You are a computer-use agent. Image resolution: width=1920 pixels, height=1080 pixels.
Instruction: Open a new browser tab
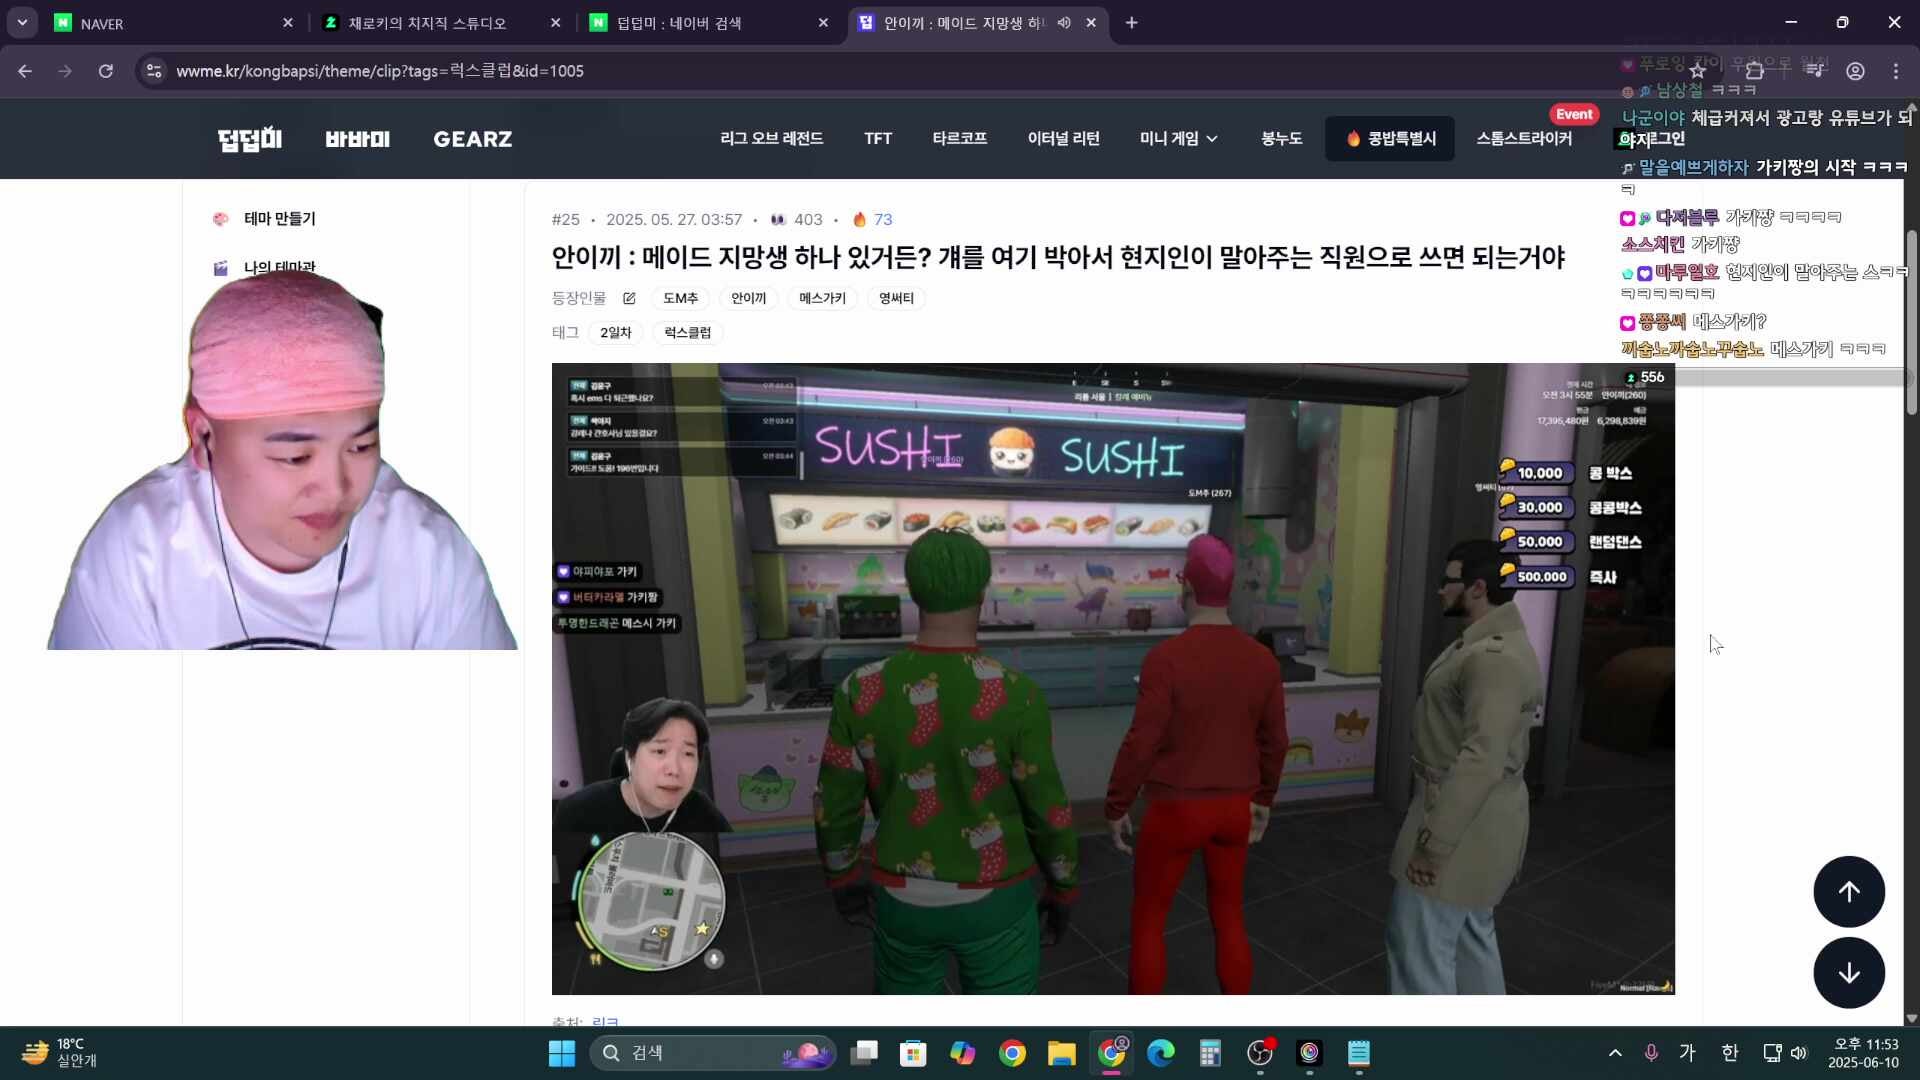1131,23
